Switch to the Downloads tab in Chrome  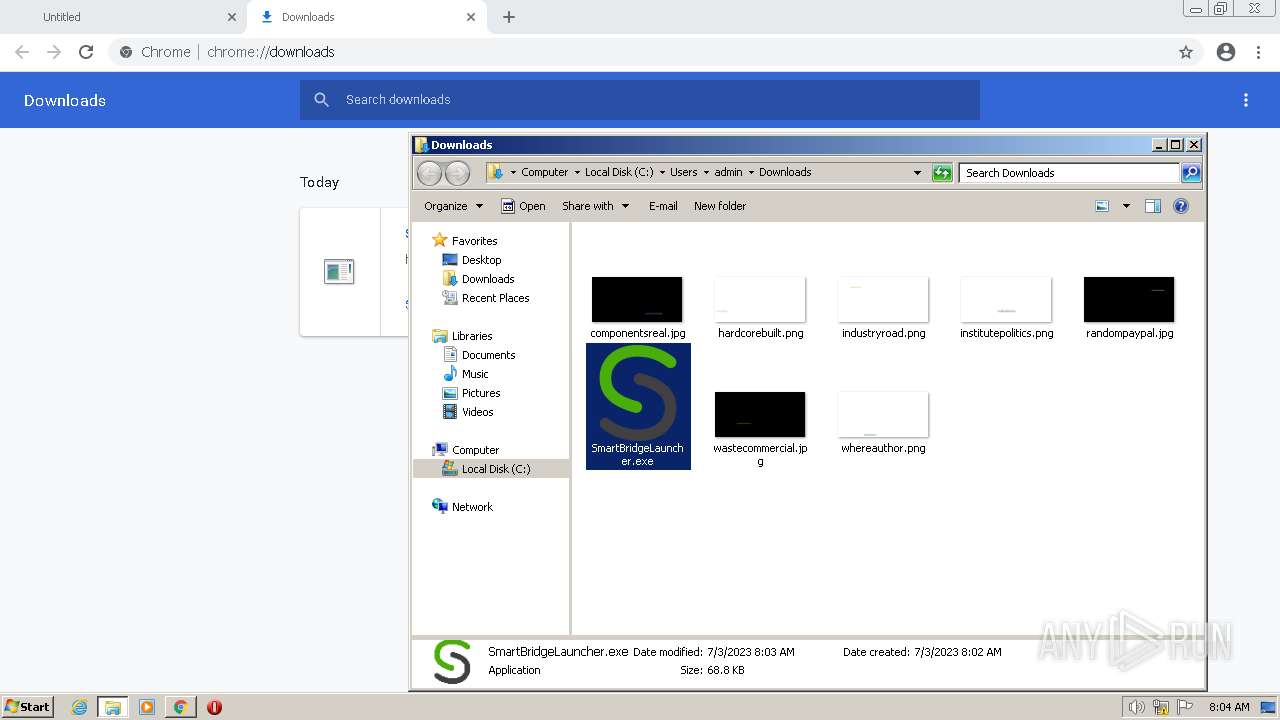(x=366, y=17)
